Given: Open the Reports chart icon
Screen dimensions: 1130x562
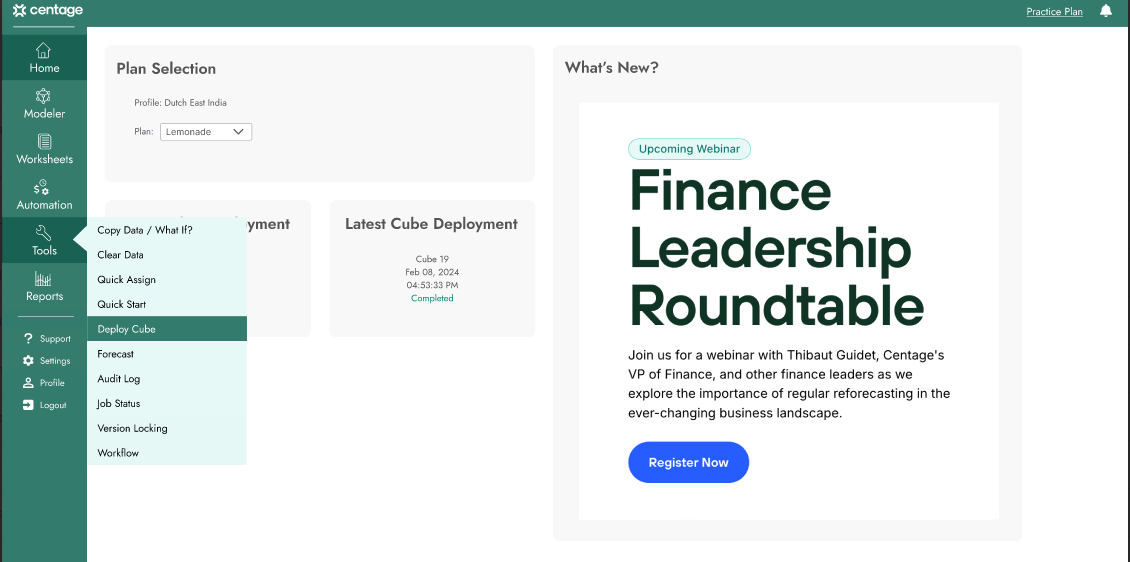Looking at the screenshot, I should point(43,279).
